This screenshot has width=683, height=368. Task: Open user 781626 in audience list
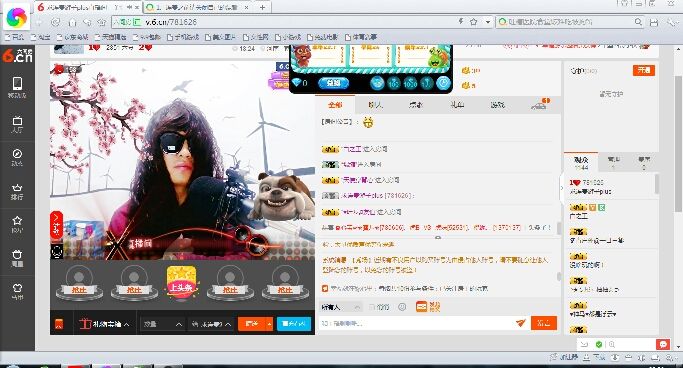click(x=610, y=186)
